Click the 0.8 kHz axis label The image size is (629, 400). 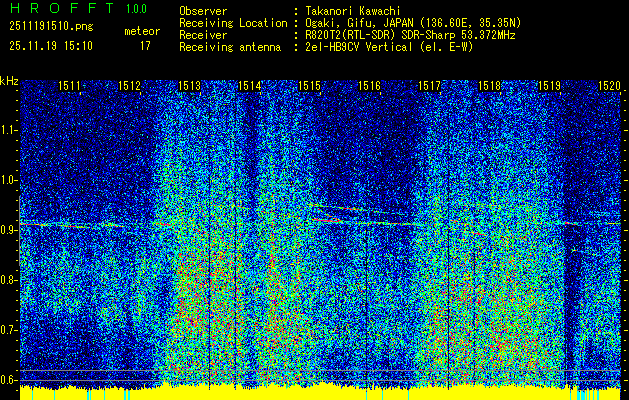click(8, 280)
